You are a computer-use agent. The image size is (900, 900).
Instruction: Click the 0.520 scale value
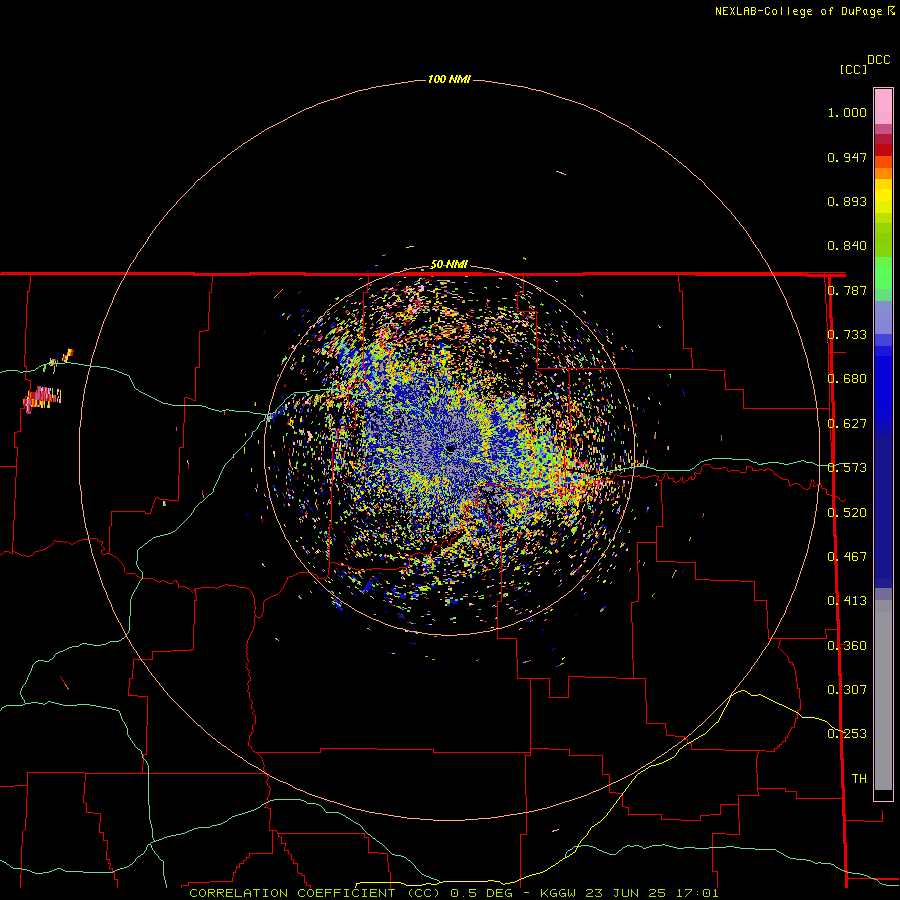pos(847,513)
